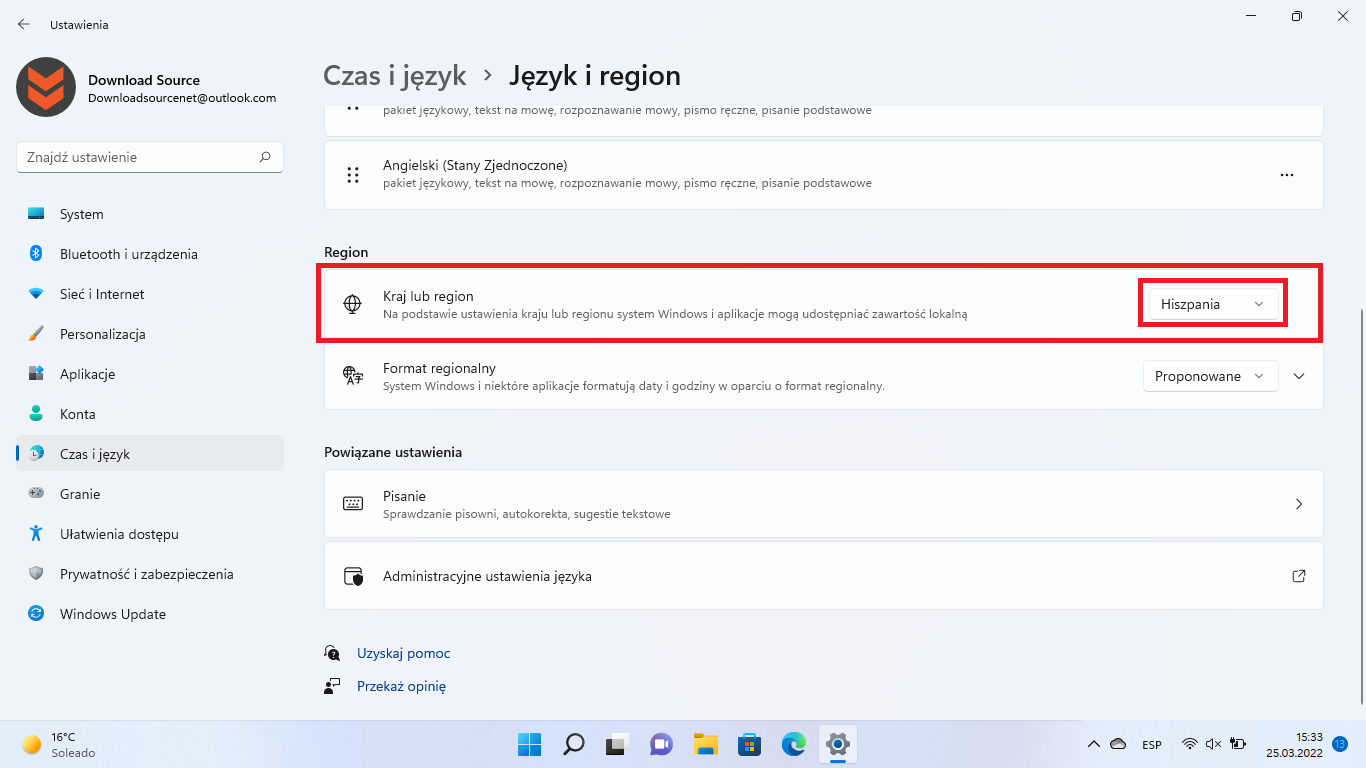Open Bluetooth i urządzenia section
The height and width of the screenshot is (768, 1366).
[150, 254]
